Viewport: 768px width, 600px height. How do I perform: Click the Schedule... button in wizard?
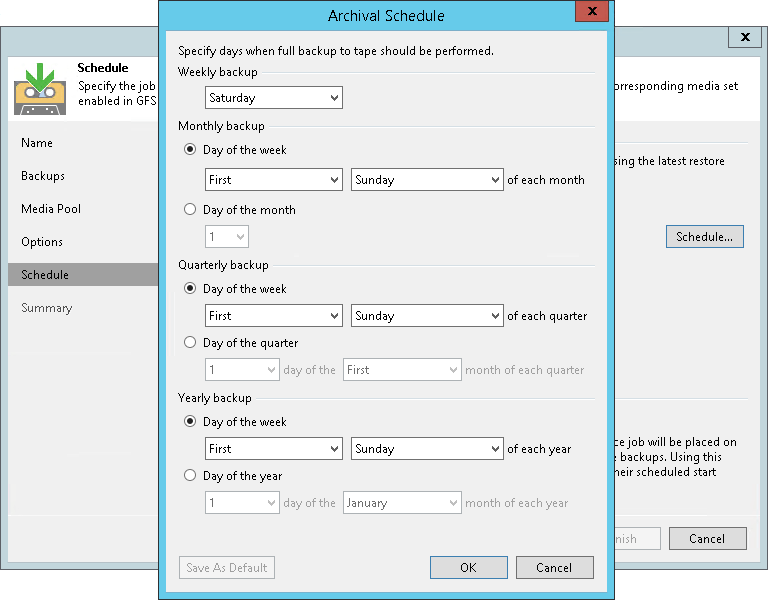[704, 237]
